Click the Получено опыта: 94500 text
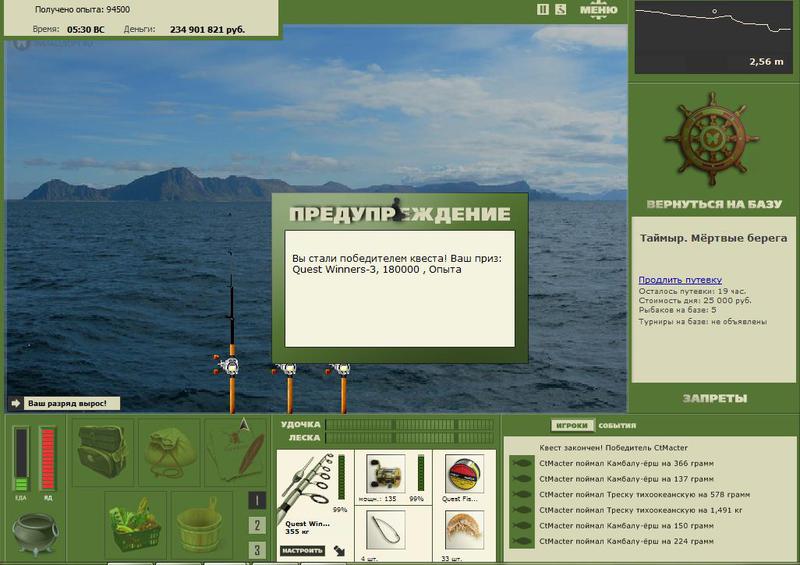Viewport: 800px width, 565px height. click(x=82, y=9)
